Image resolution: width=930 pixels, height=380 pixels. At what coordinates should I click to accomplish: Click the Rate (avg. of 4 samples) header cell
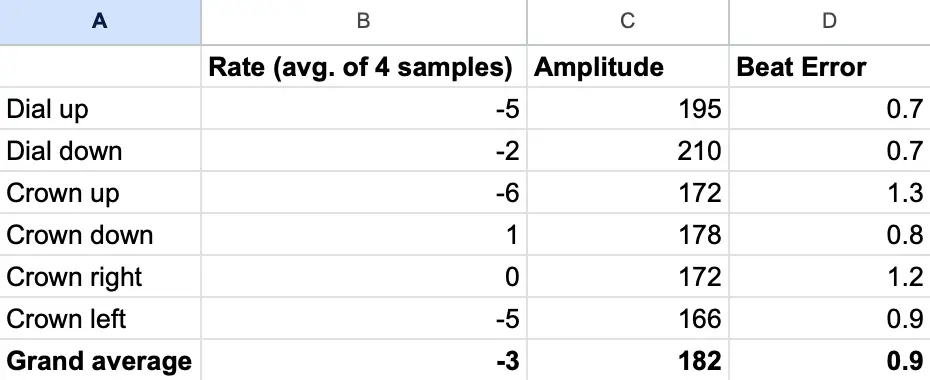[364, 66]
